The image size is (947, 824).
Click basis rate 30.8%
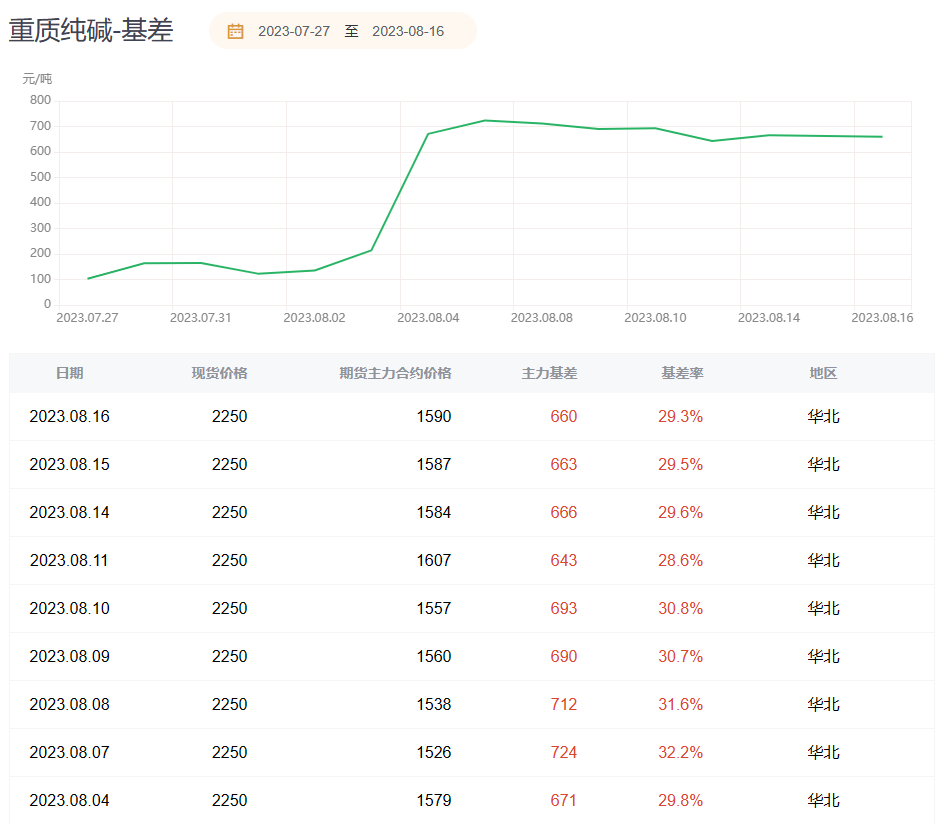tap(681, 608)
